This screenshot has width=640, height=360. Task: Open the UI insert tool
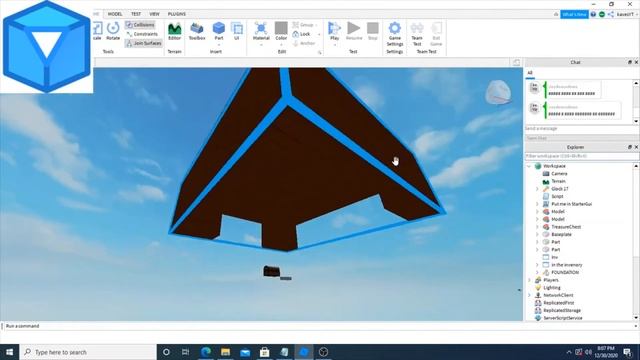(237, 31)
